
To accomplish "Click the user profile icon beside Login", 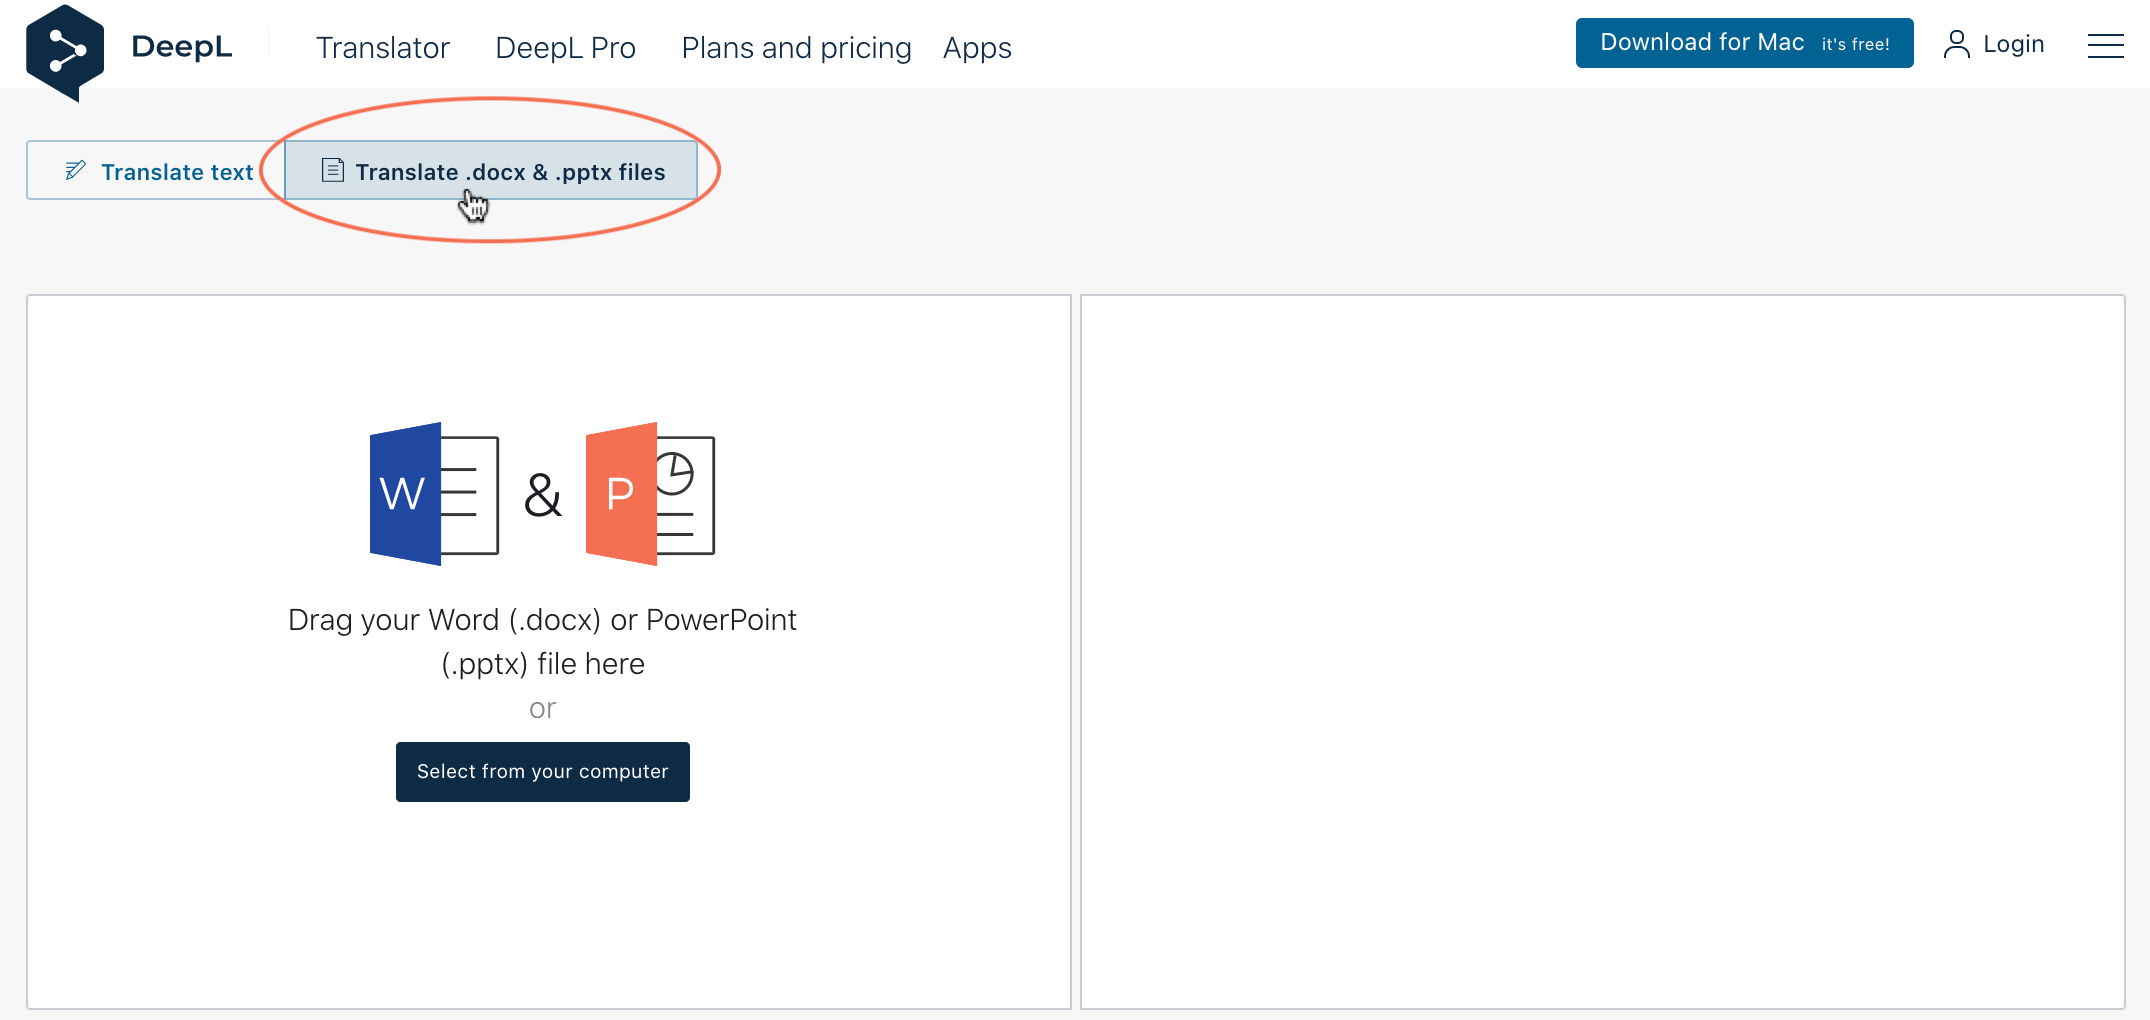I will click(1956, 44).
